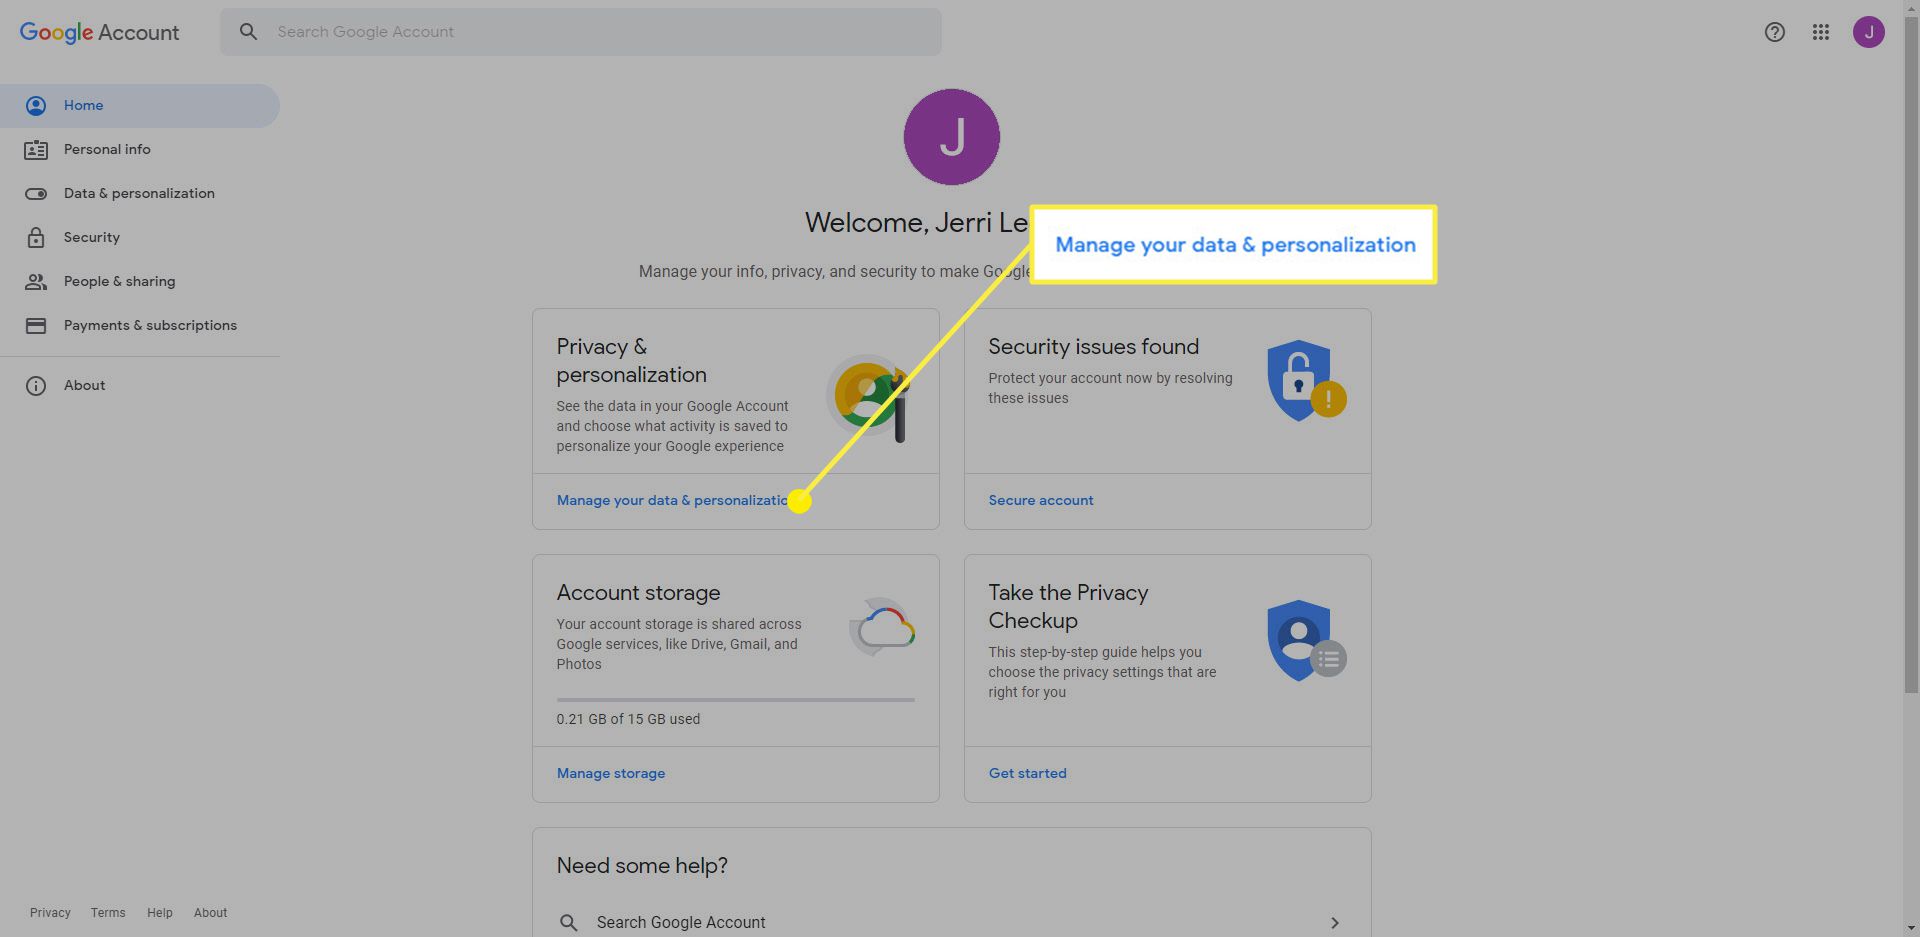Click the Privacy & personalization card illustration
This screenshot has width=1920, height=937.
coord(869,398)
